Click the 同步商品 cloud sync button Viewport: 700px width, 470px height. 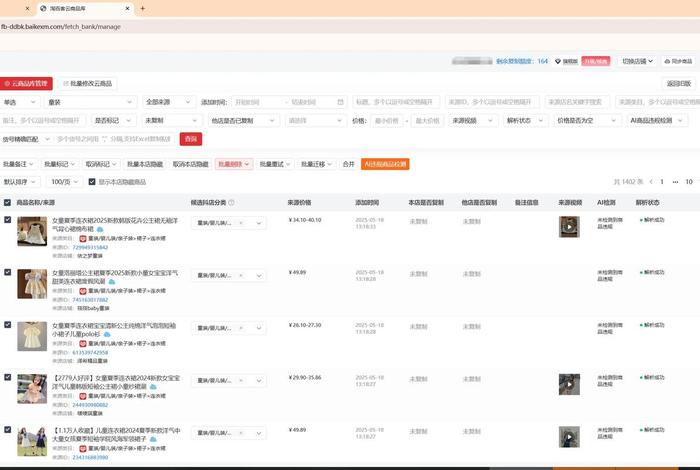pyautogui.click(x=679, y=61)
